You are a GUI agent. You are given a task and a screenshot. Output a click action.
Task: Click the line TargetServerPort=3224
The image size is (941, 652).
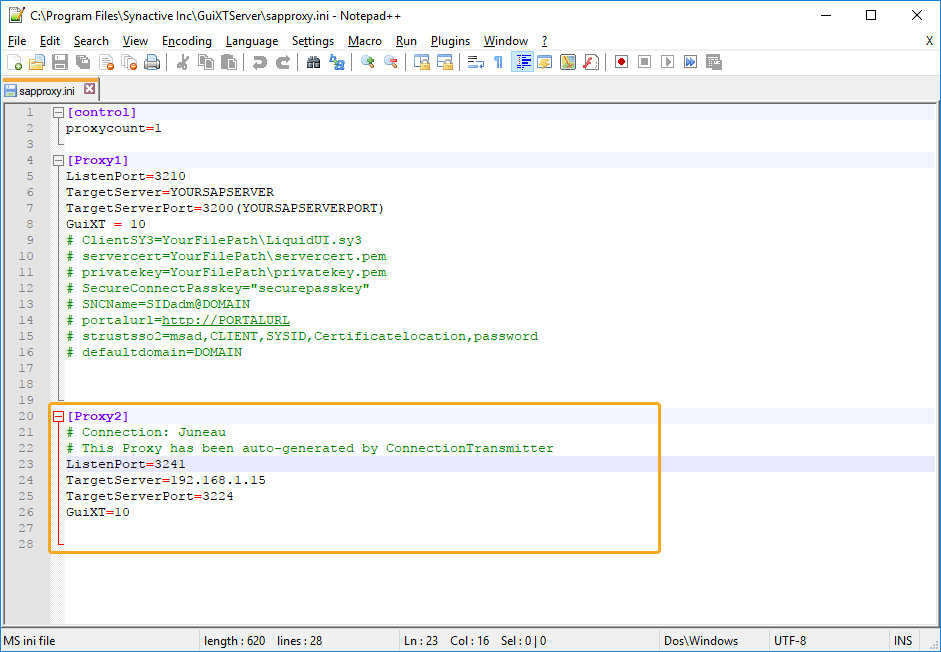click(x=149, y=496)
